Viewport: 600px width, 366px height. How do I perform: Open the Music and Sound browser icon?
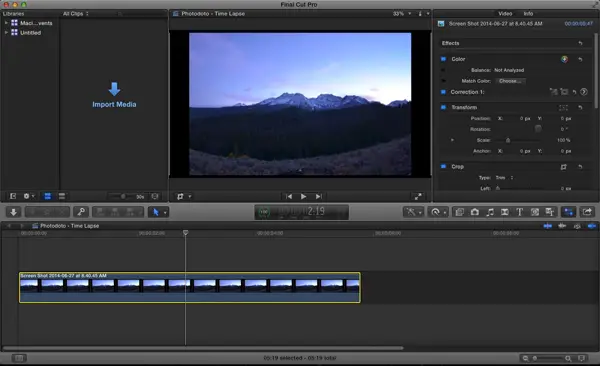click(x=490, y=212)
